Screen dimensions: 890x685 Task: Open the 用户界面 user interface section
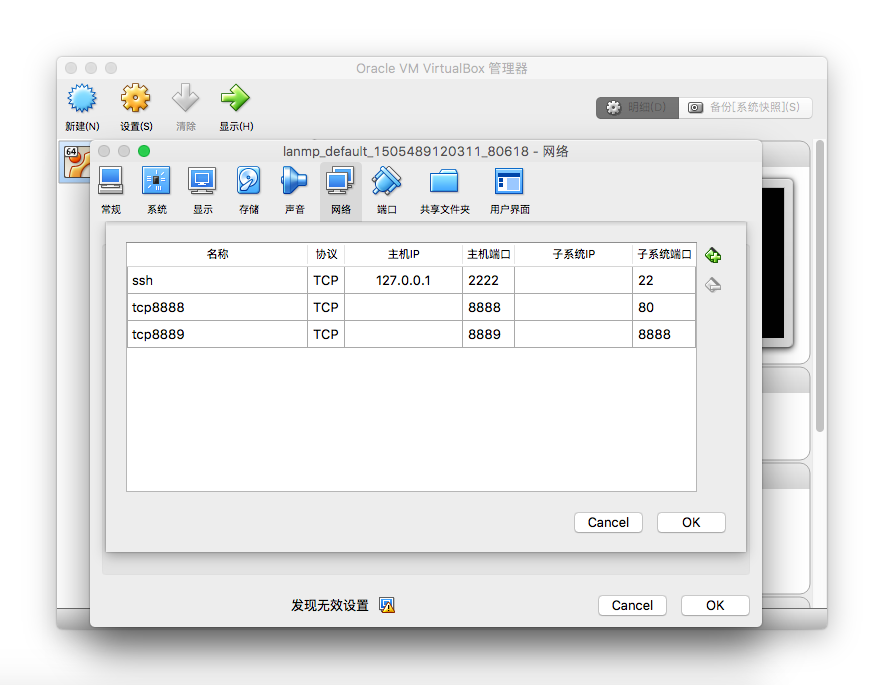(509, 190)
